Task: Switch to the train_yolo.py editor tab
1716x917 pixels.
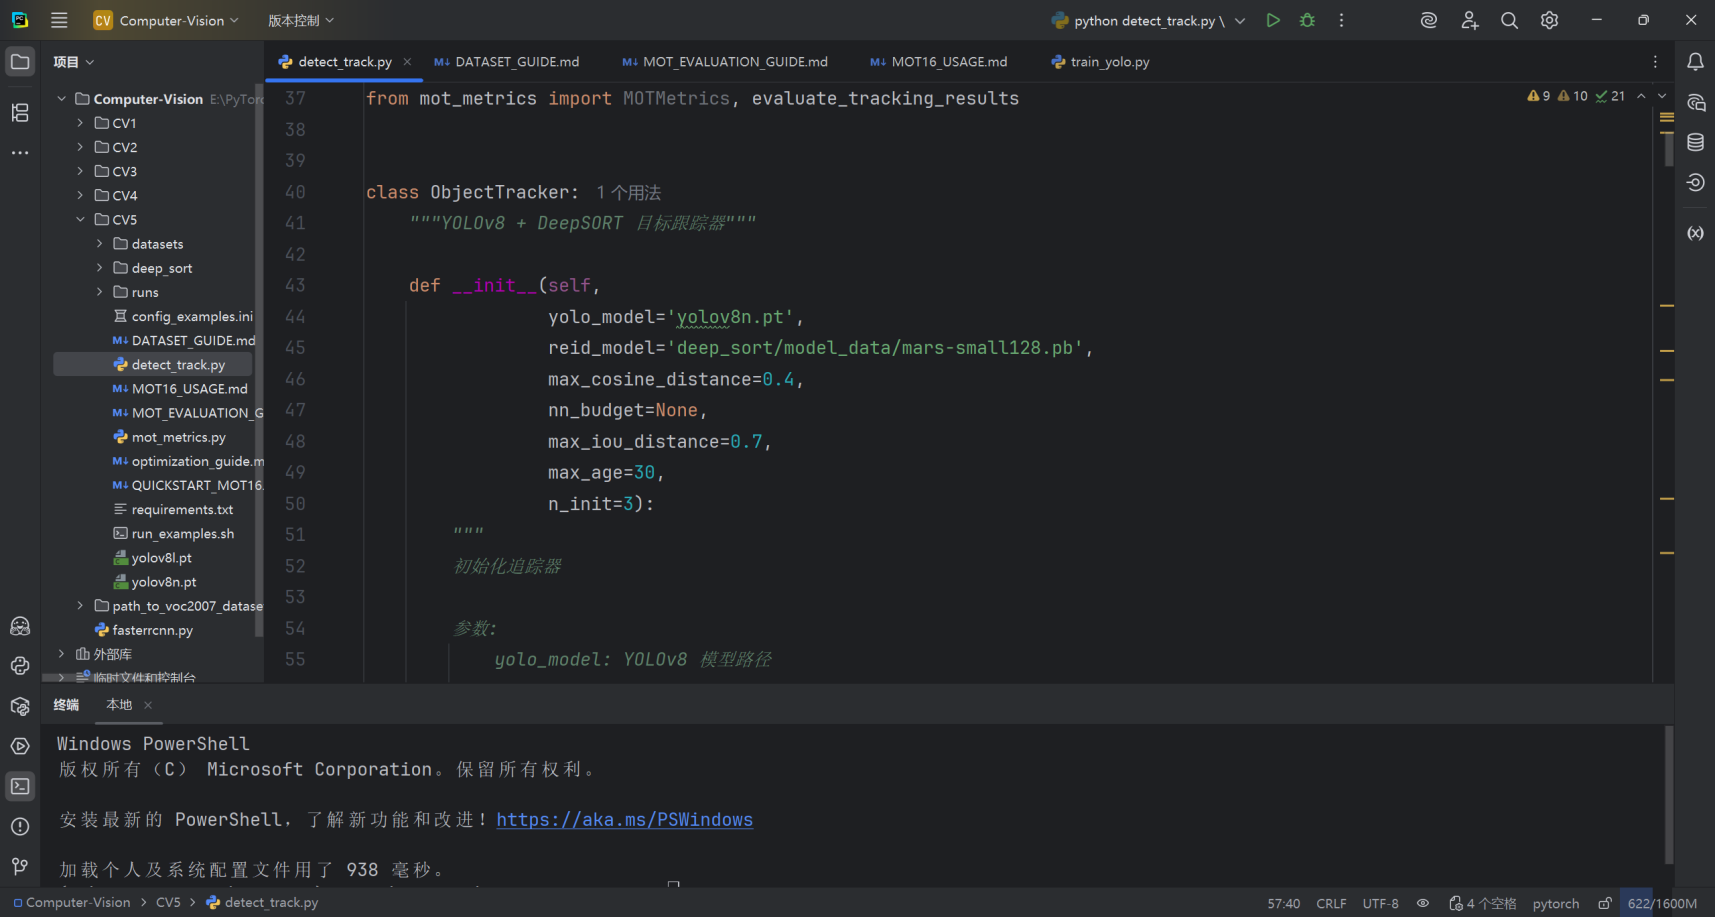Action: [x=1109, y=62]
